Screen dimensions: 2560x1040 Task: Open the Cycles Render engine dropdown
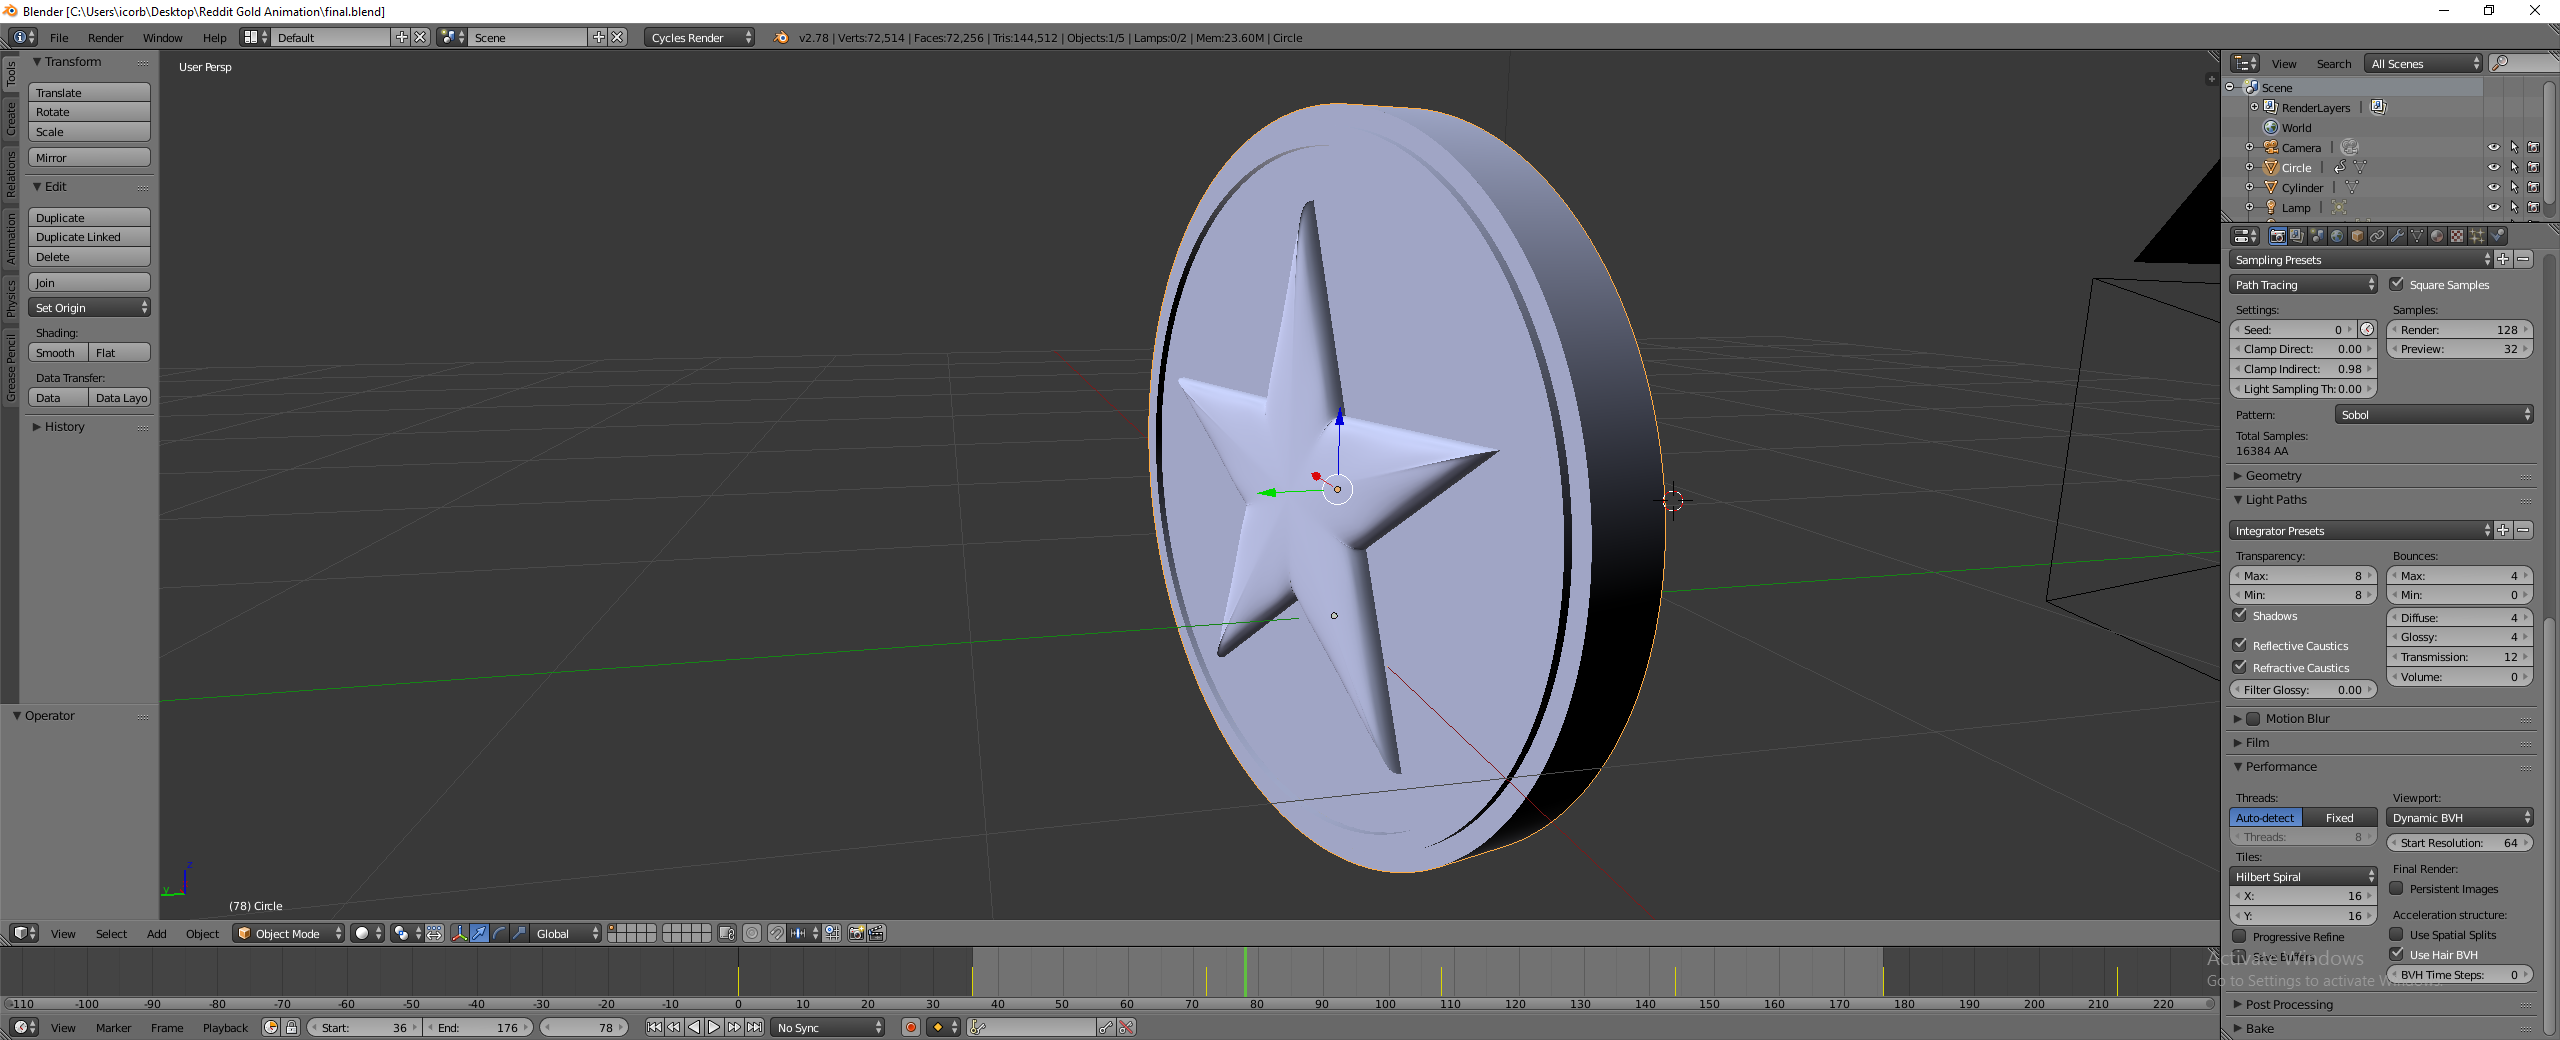pyautogui.click(x=699, y=37)
